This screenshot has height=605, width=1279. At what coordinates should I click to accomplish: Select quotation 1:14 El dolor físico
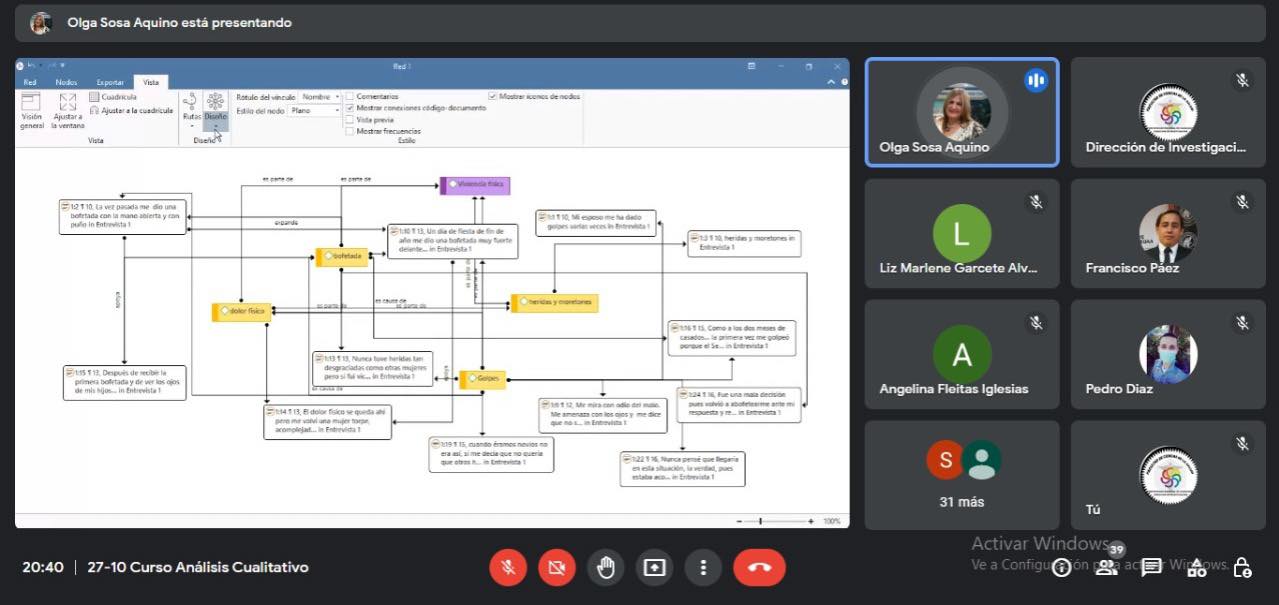tap(328, 421)
